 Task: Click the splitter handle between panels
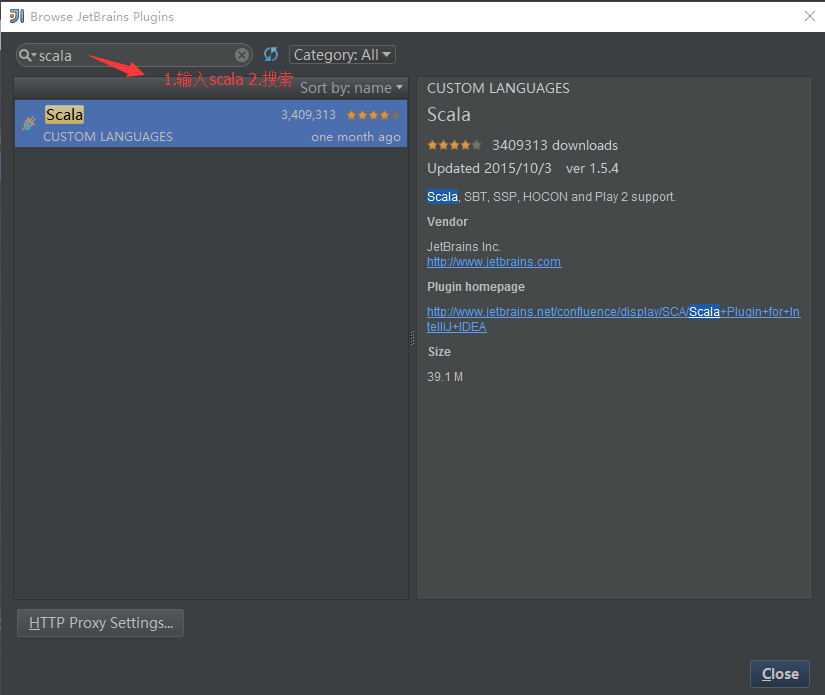click(412, 338)
